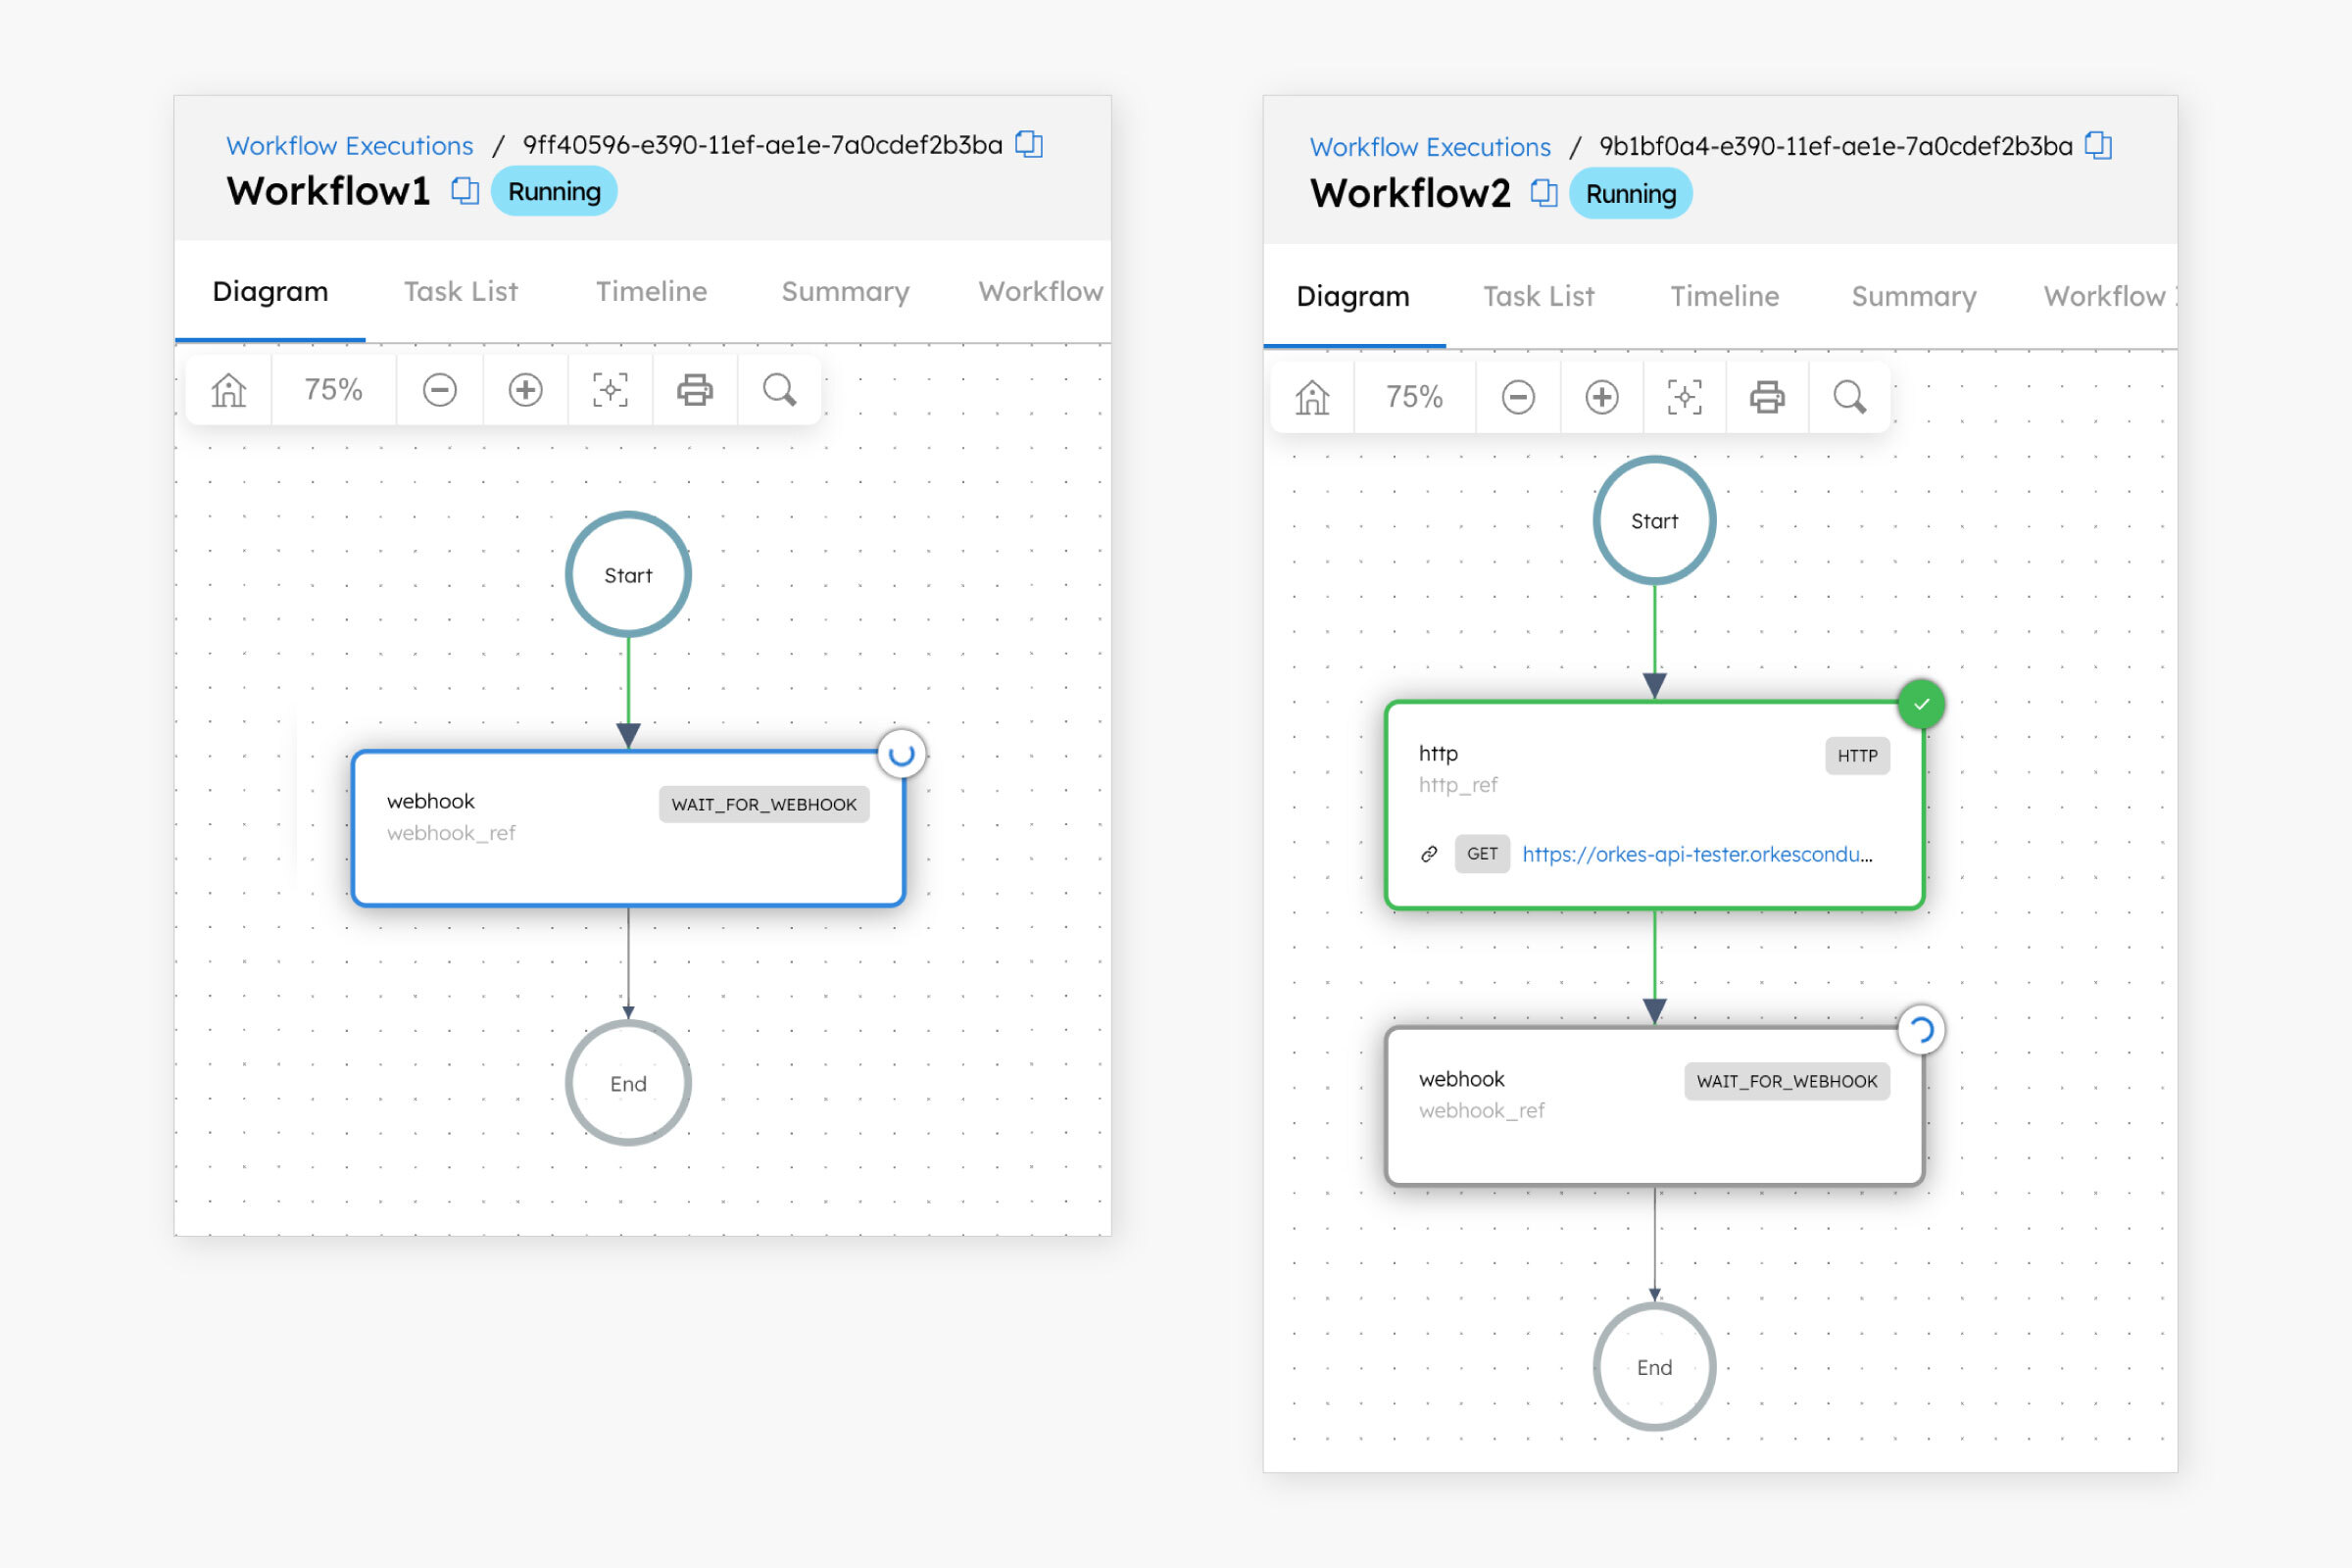2352x1568 pixels.
Task: Zoom in on the Workflow1 diagram
Action: click(x=525, y=390)
